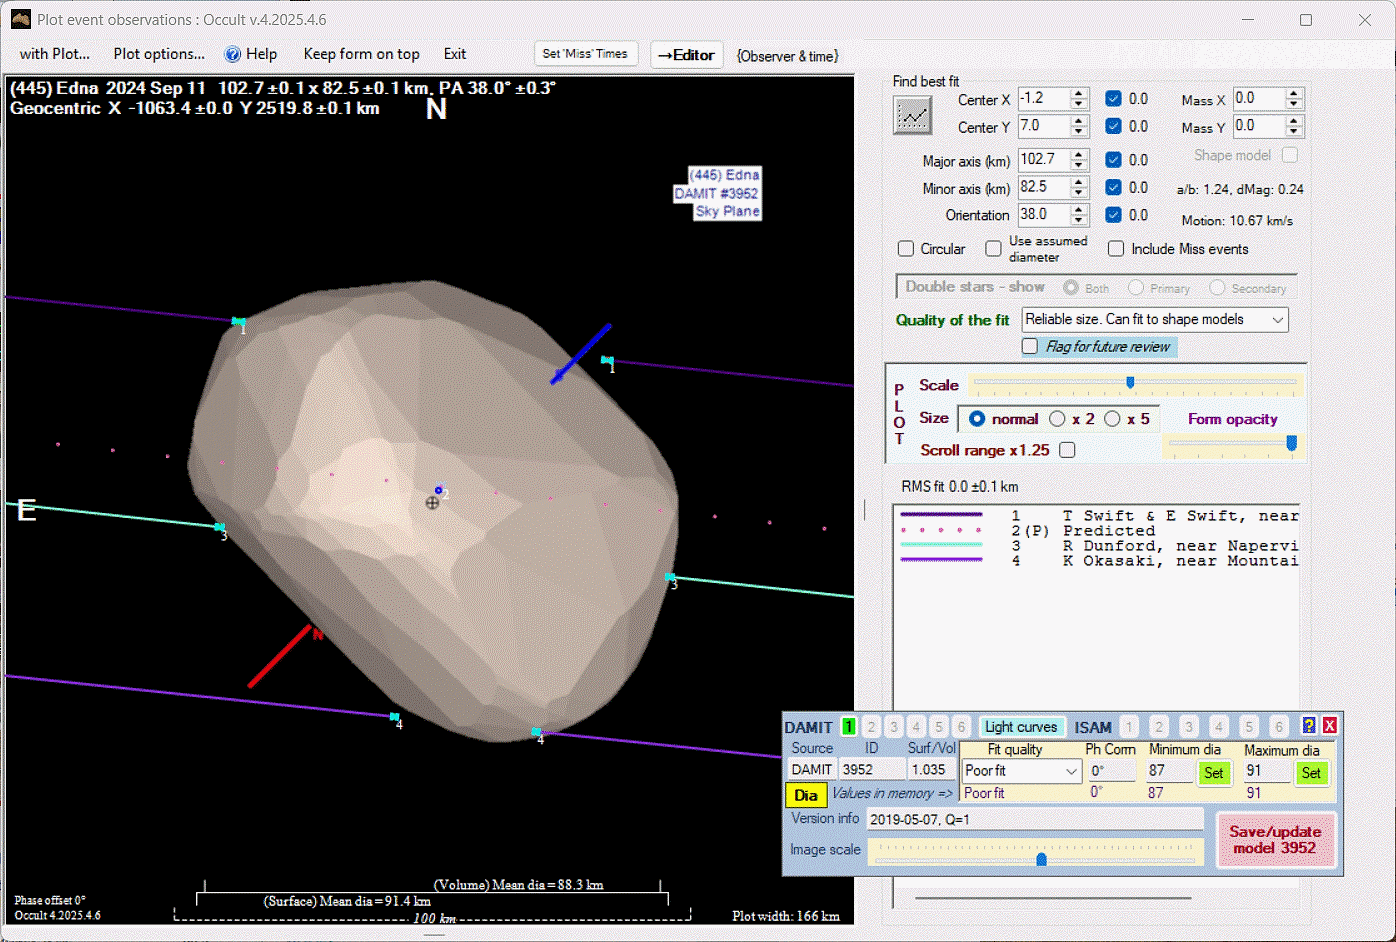The width and height of the screenshot is (1396, 942).
Task: Click the blue question mark in DAMIT panel
Action: [x=1308, y=726]
